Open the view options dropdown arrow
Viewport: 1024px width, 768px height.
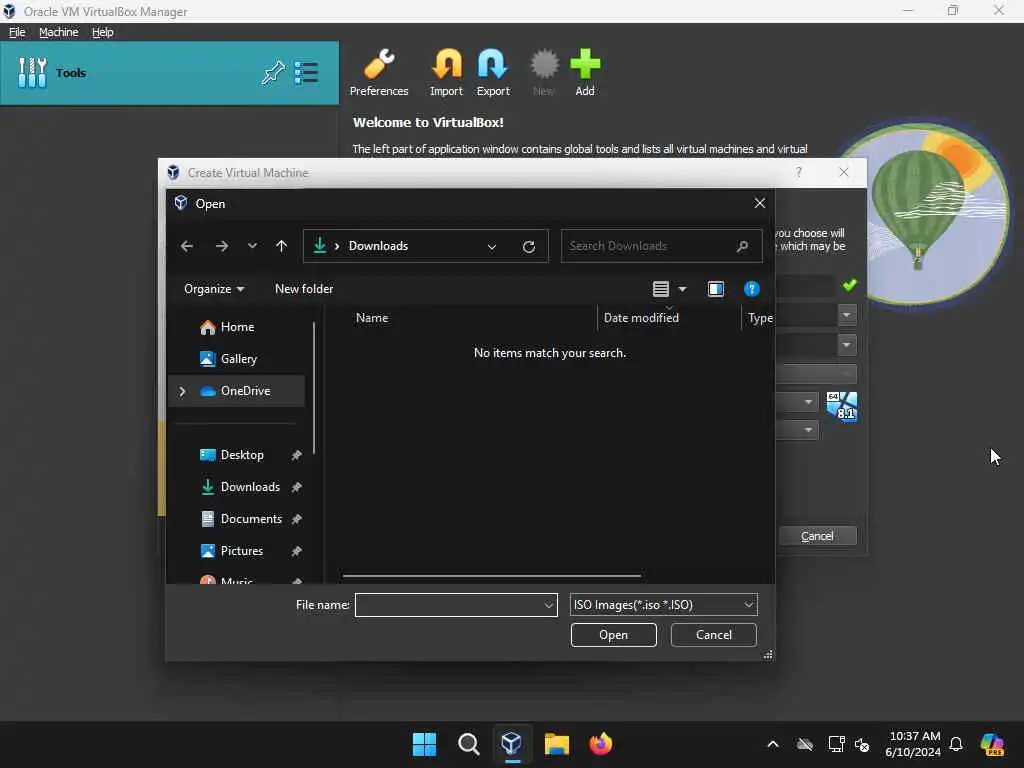coord(682,289)
